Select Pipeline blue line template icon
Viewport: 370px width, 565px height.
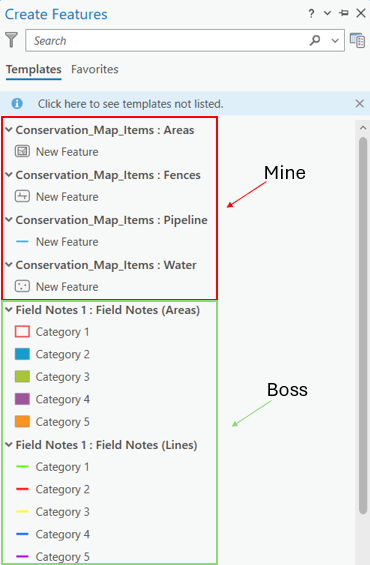pyautogui.click(x=22, y=241)
